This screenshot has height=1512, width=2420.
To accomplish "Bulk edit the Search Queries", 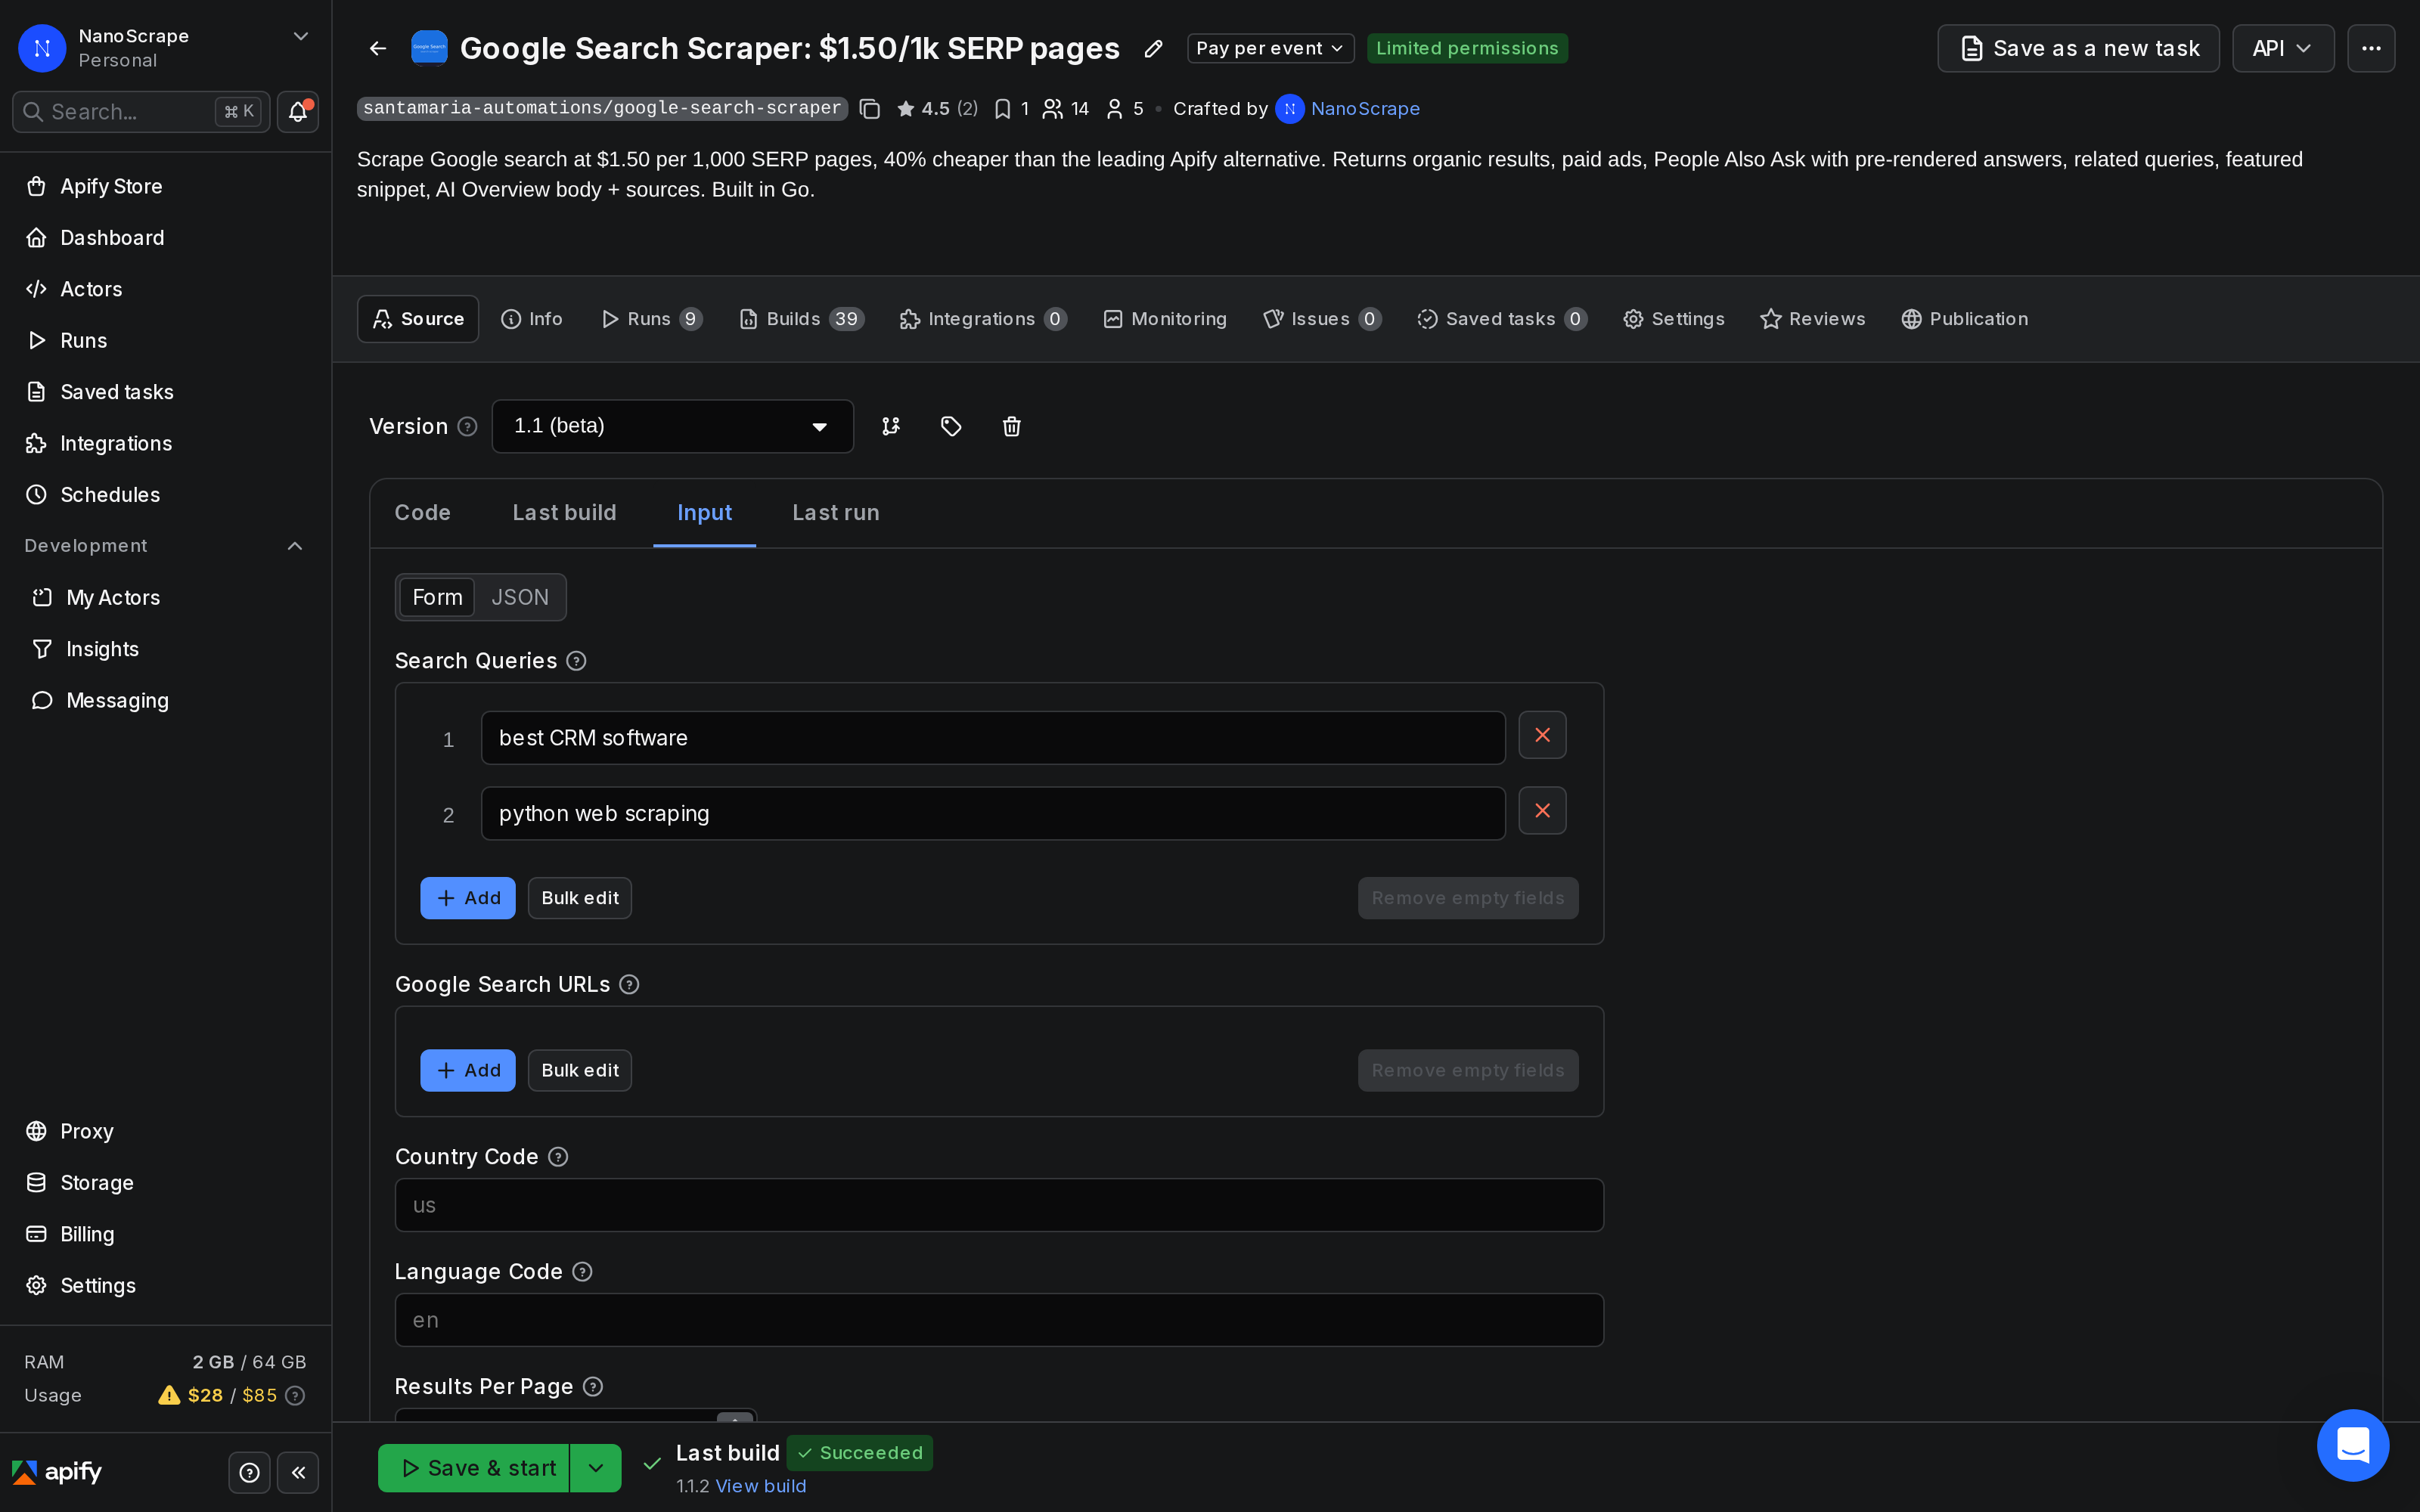I will tap(580, 898).
